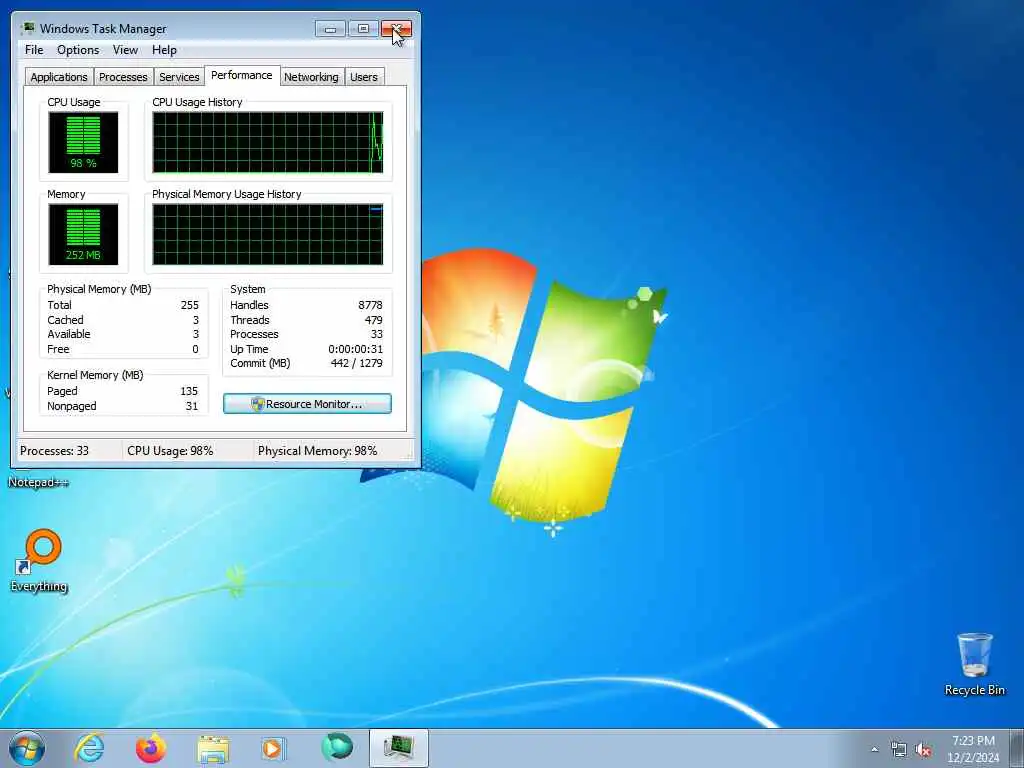Click the status bar text Physical Memory: 98%
Screen dimensions: 1024x768
(x=317, y=451)
